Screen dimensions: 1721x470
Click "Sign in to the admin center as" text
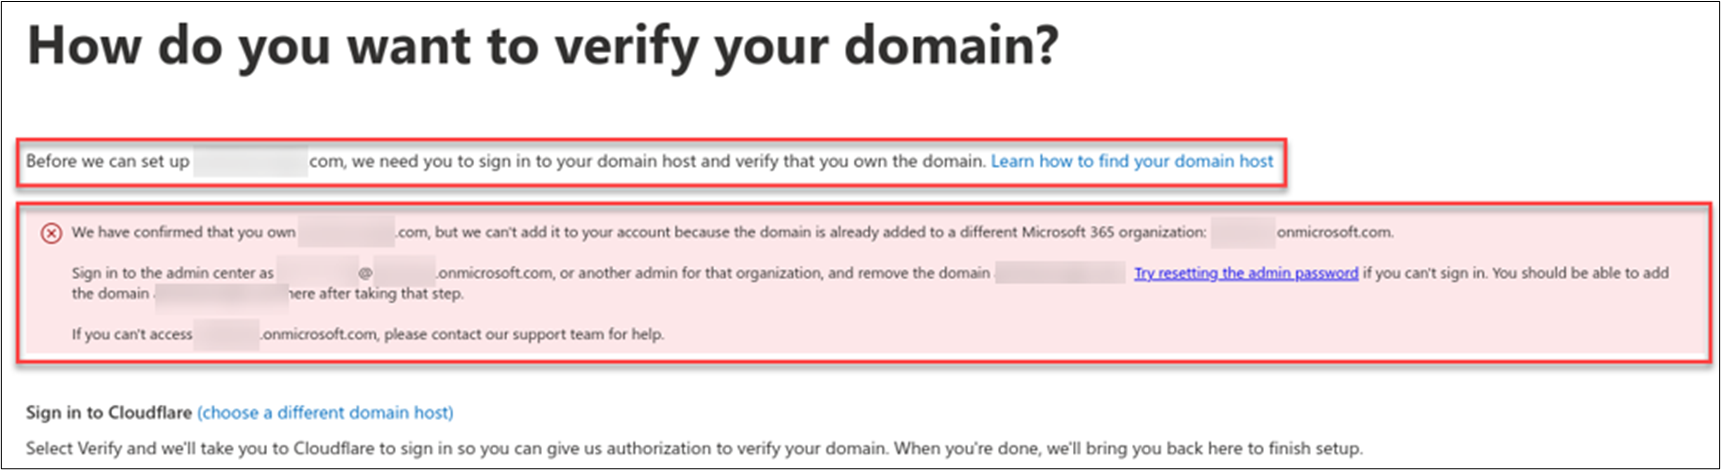172,273
